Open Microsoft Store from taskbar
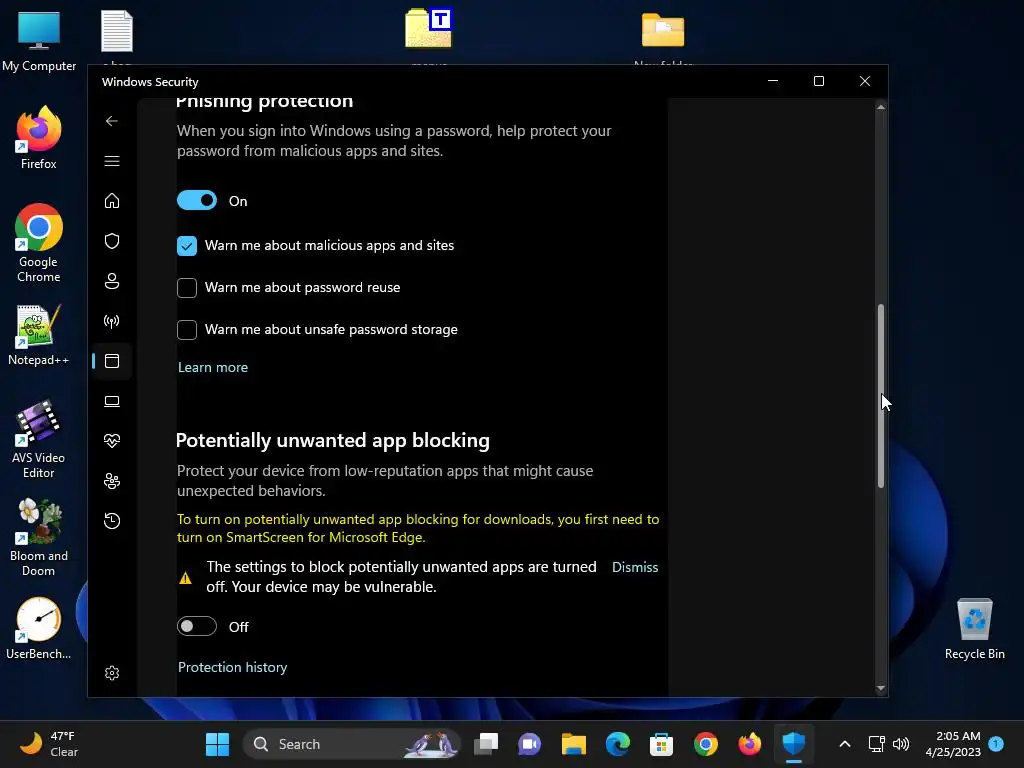 (x=662, y=744)
